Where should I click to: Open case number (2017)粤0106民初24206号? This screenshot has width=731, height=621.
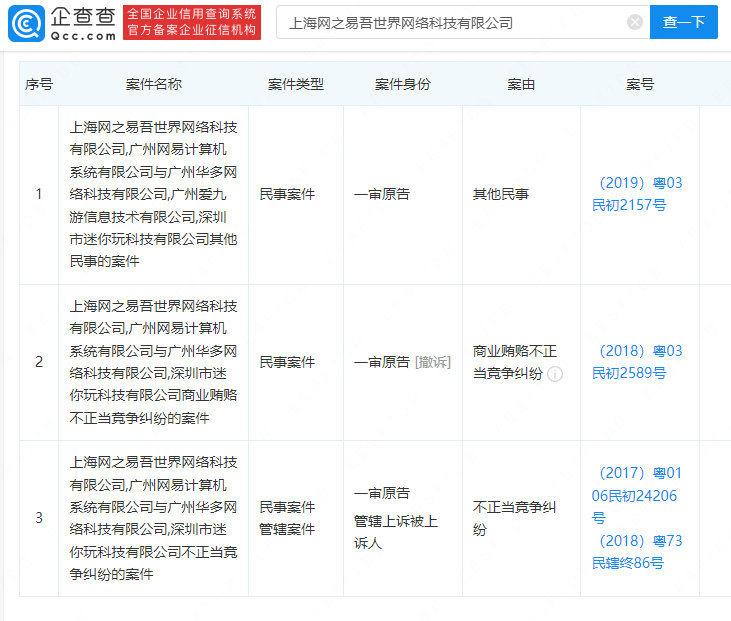tap(637, 495)
